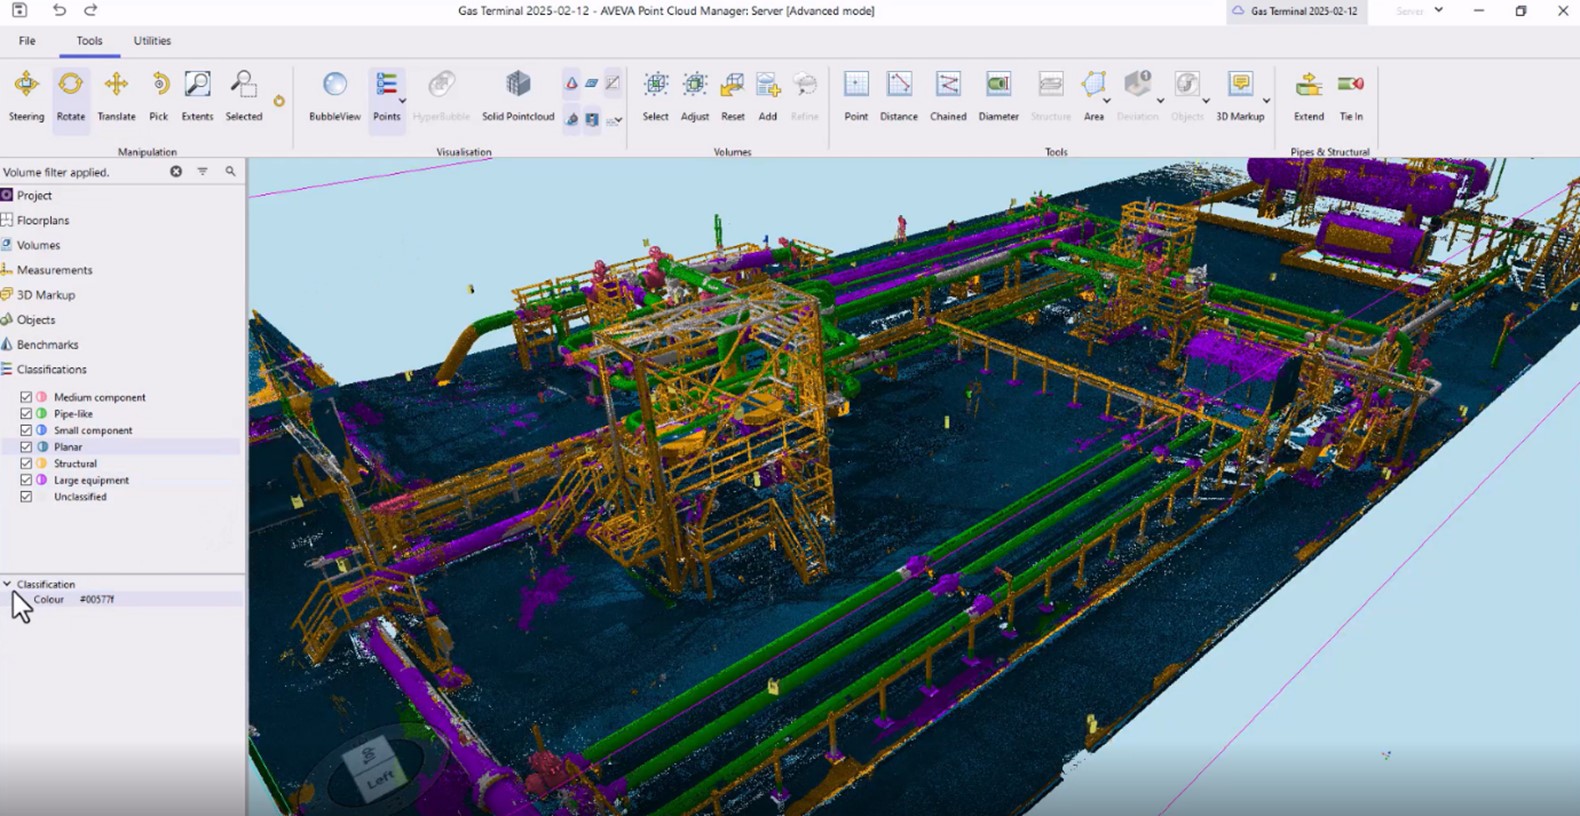Open the Floorplans tree node
Screen dimensions: 1580x816
[43, 220]
